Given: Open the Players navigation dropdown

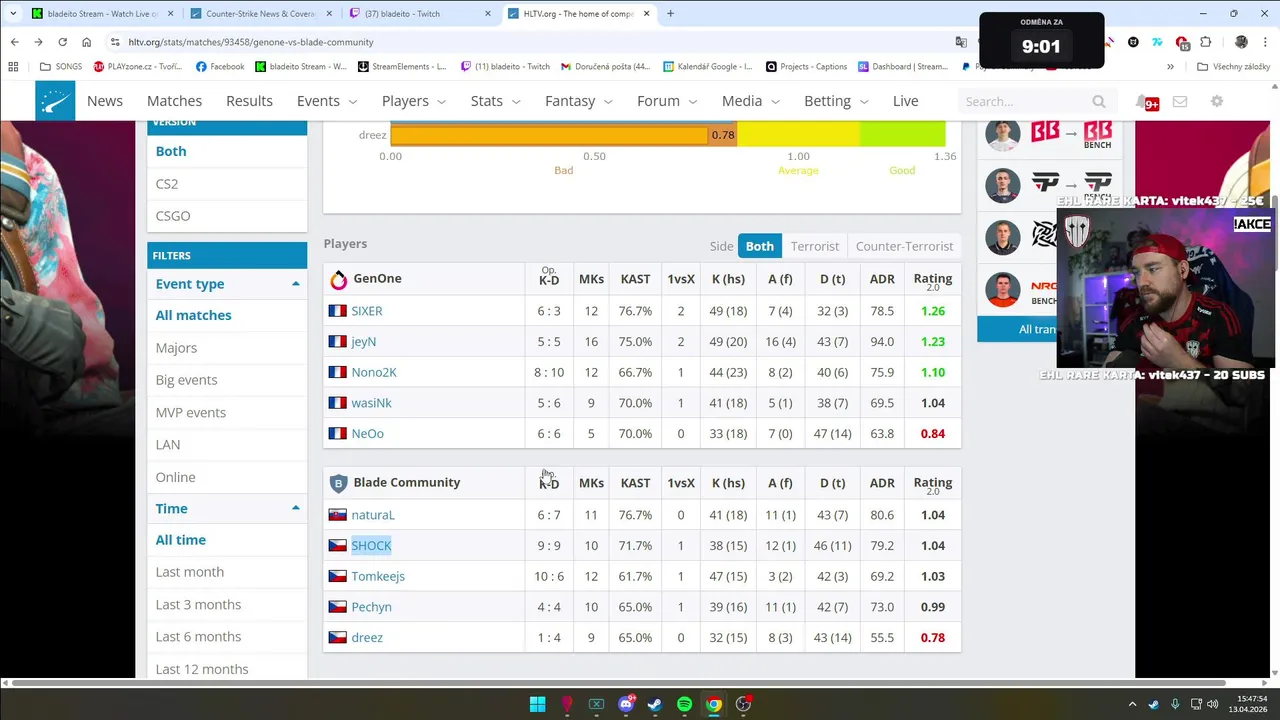Looking at the screenshot, I should (x=414, y=101).
